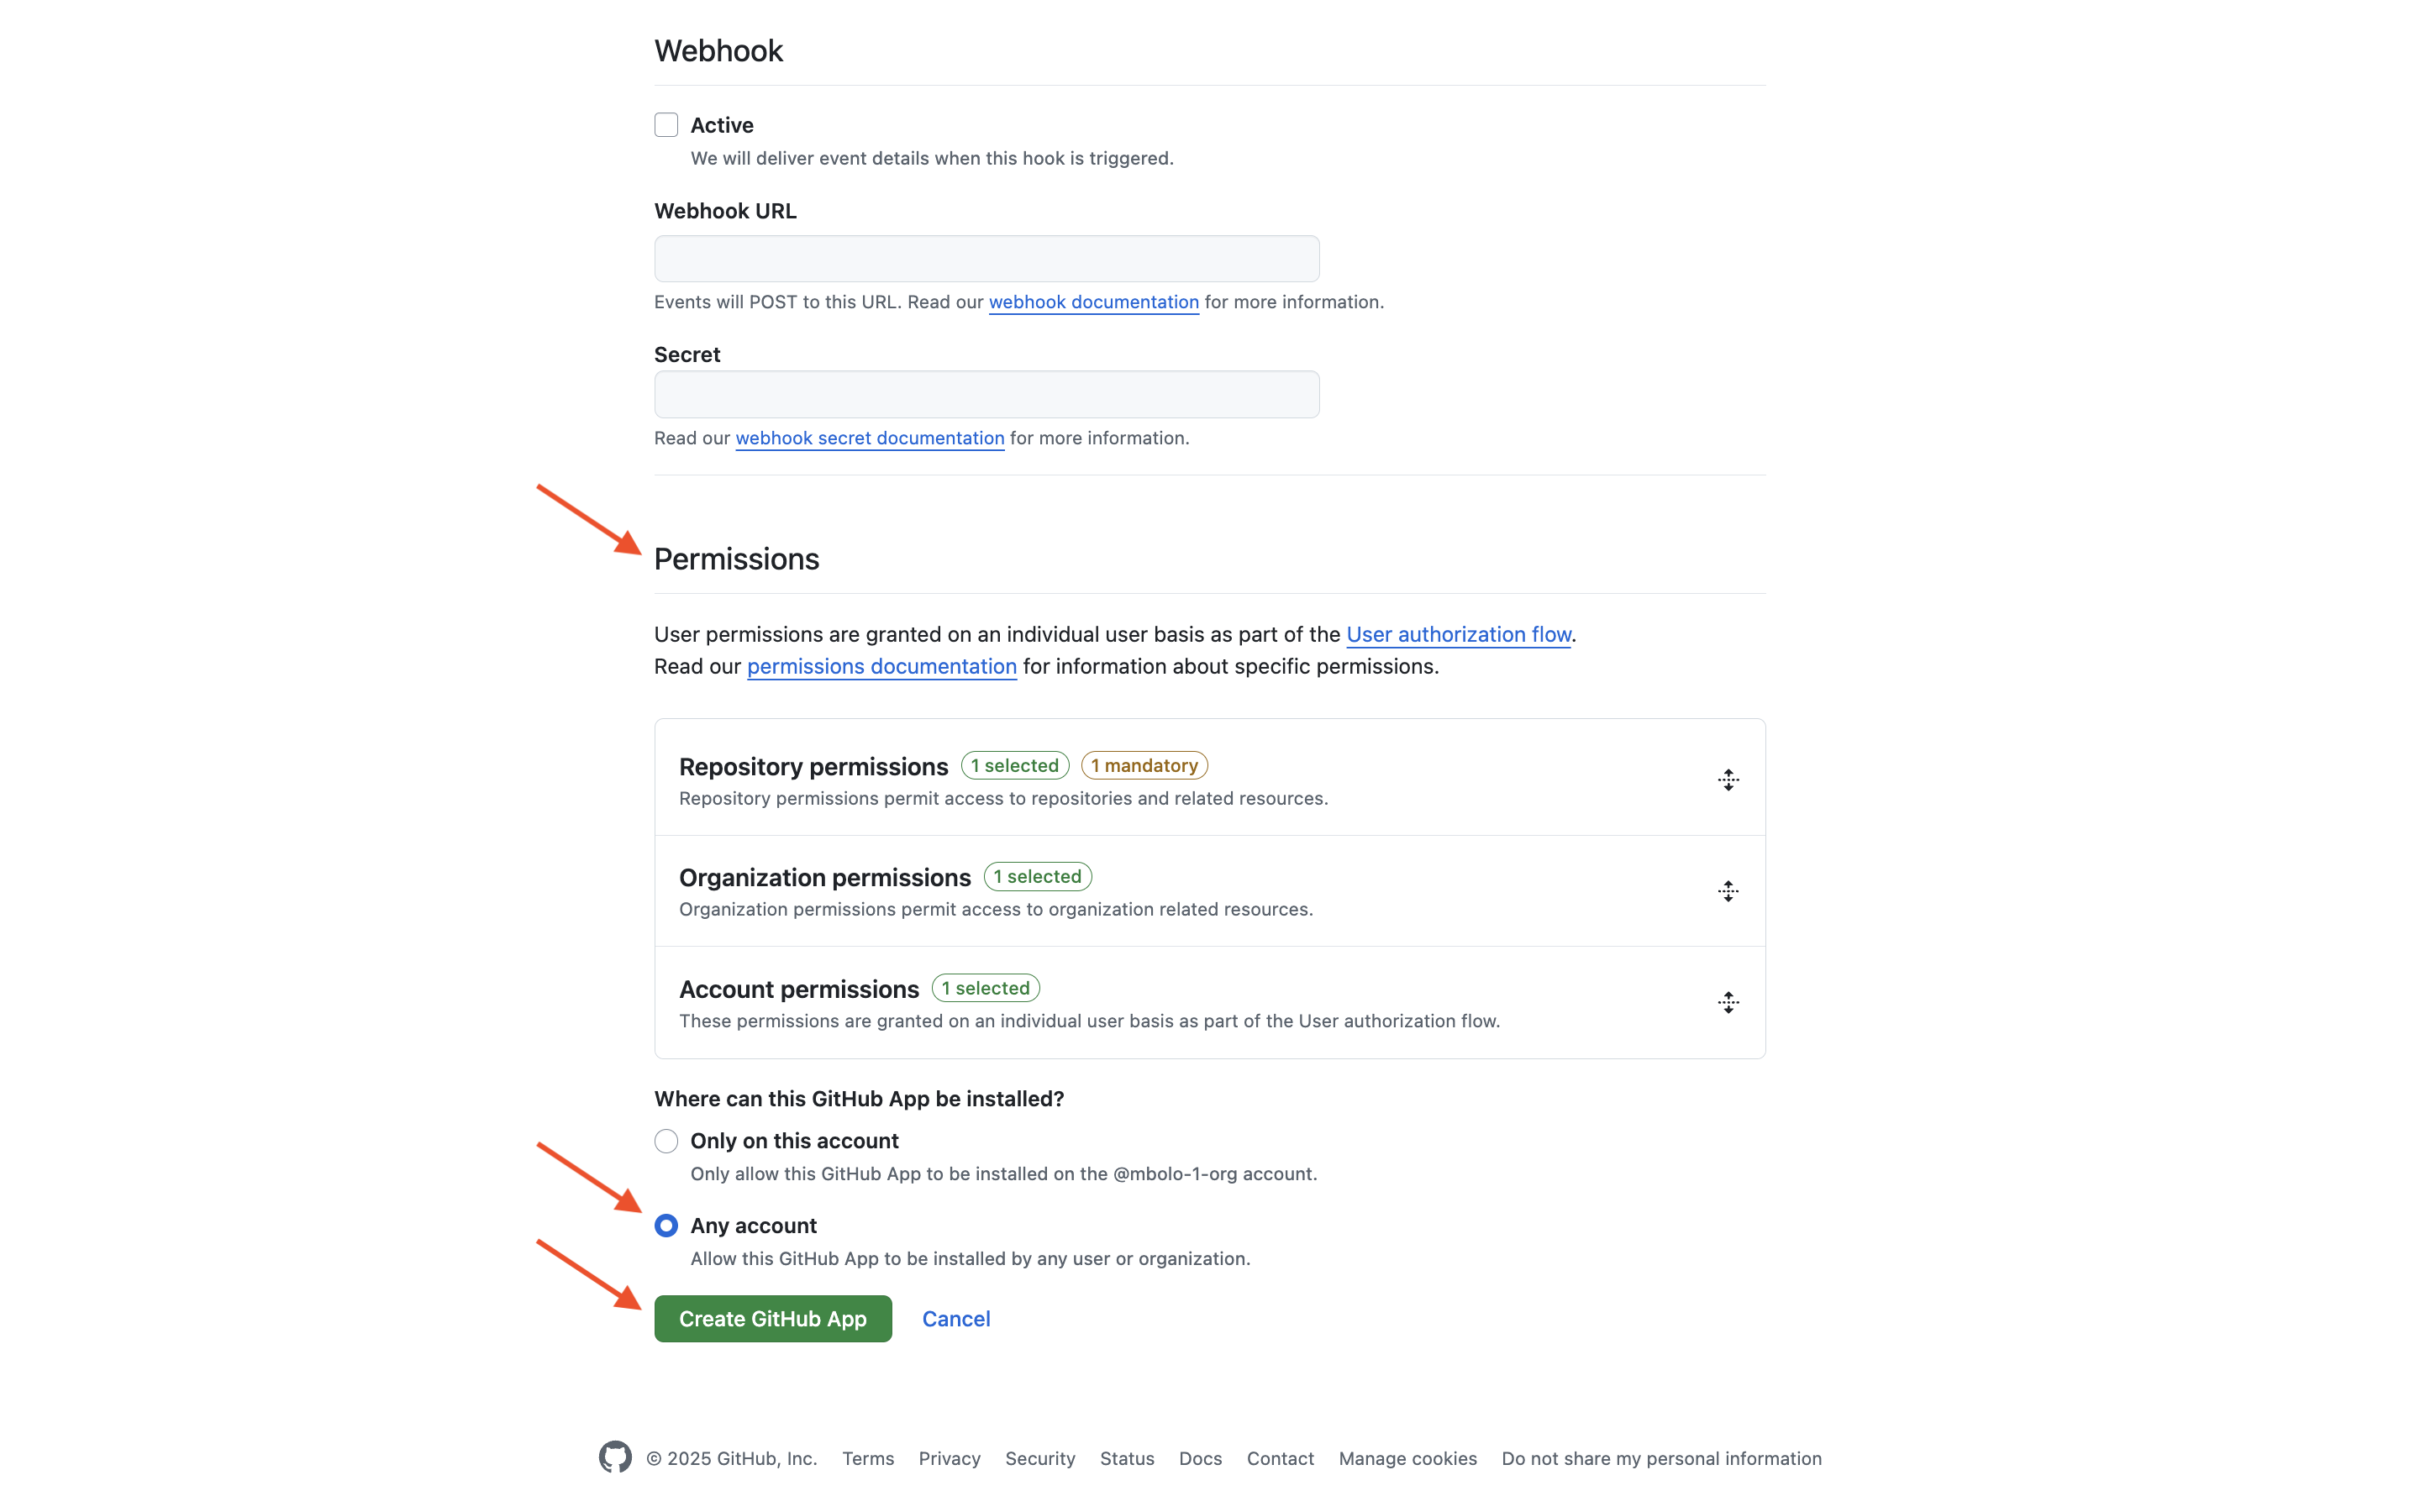2420x1512 pixels.
Task: Open the webhook secret documentation link
Action: pyautogui.click(x=870, y=438)
